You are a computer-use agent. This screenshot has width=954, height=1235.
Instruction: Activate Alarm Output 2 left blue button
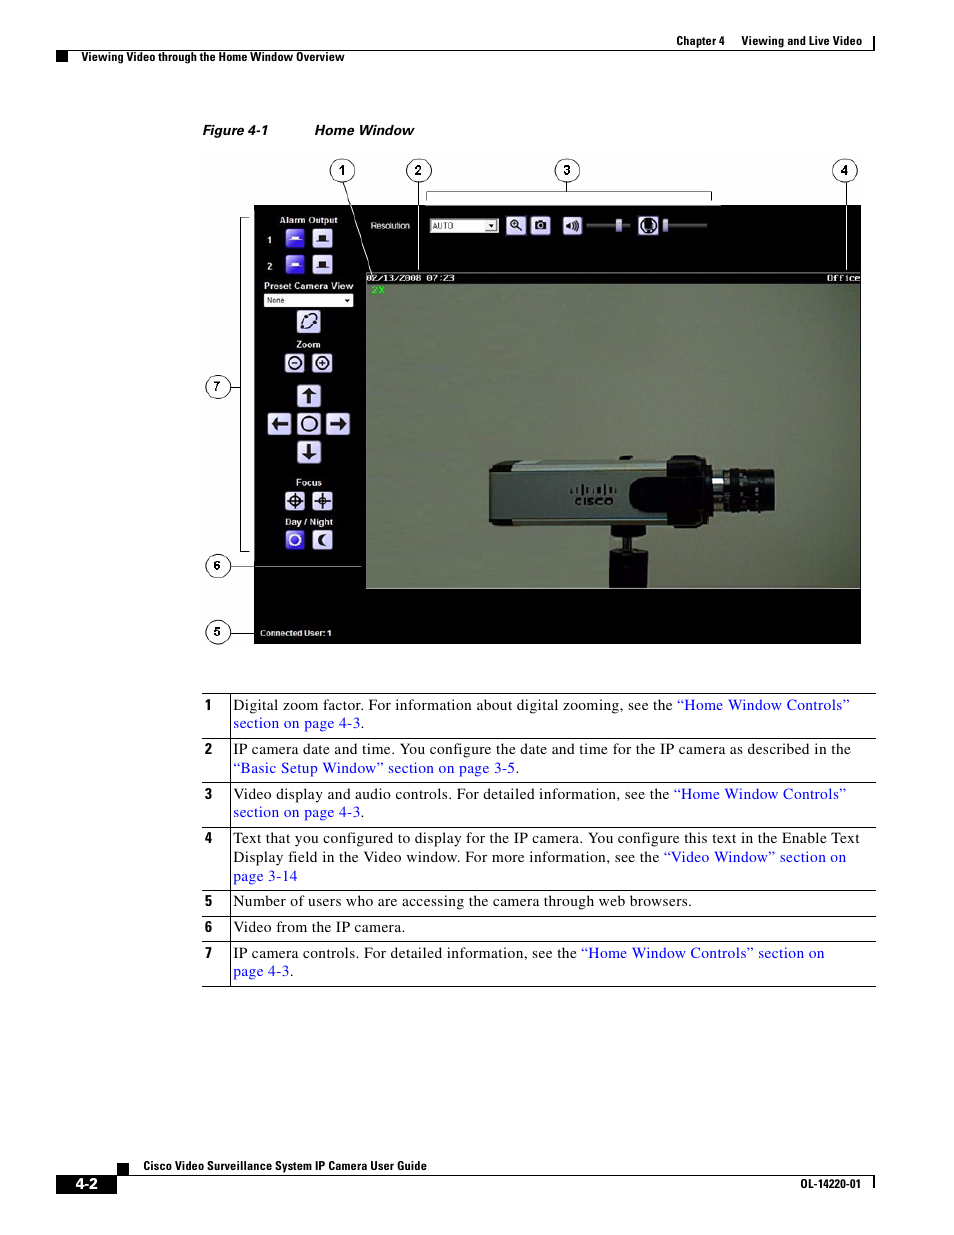(x=295, y=264)
